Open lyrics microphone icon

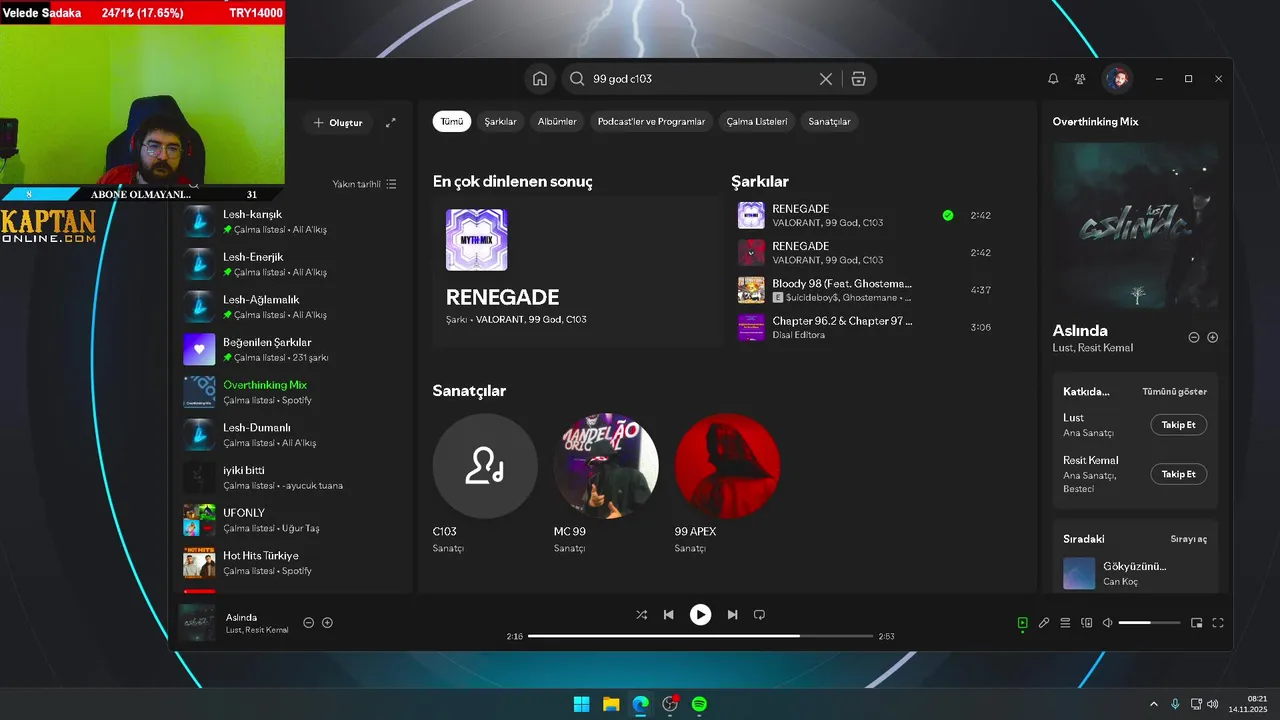[1044, 623]
